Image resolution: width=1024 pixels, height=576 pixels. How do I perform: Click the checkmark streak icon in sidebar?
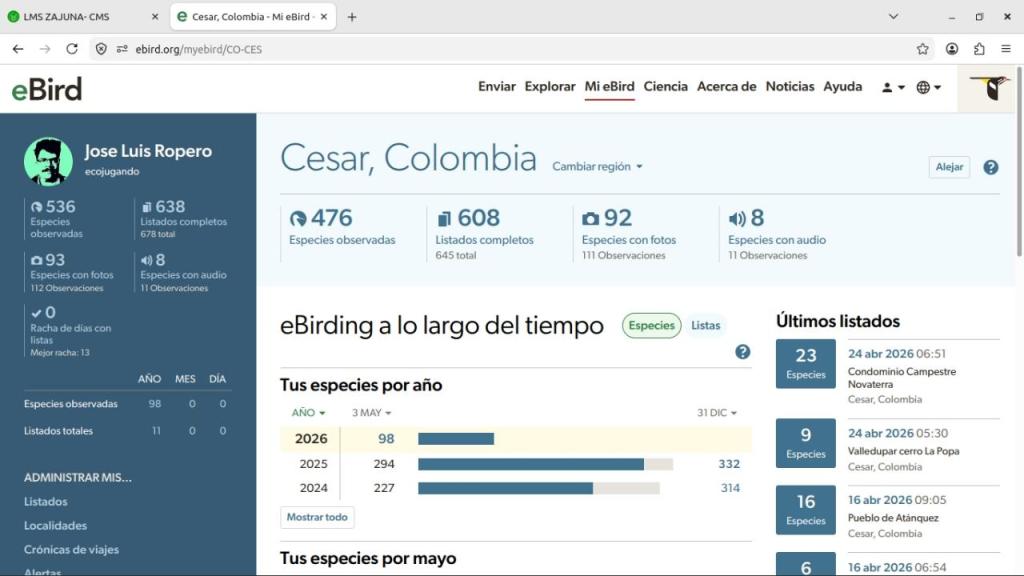pos(36,313)
